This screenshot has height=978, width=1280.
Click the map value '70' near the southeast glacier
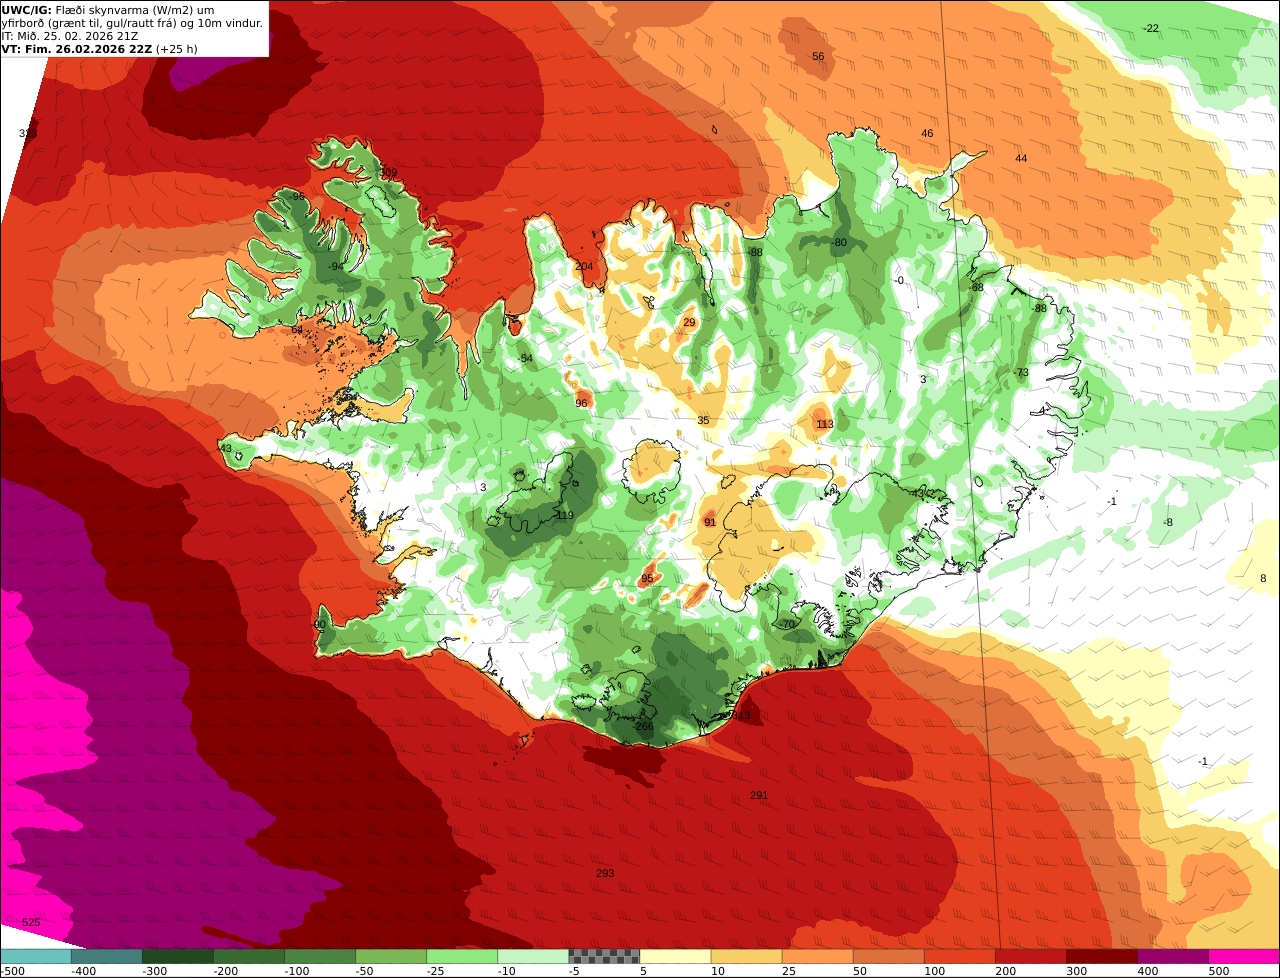788,624
